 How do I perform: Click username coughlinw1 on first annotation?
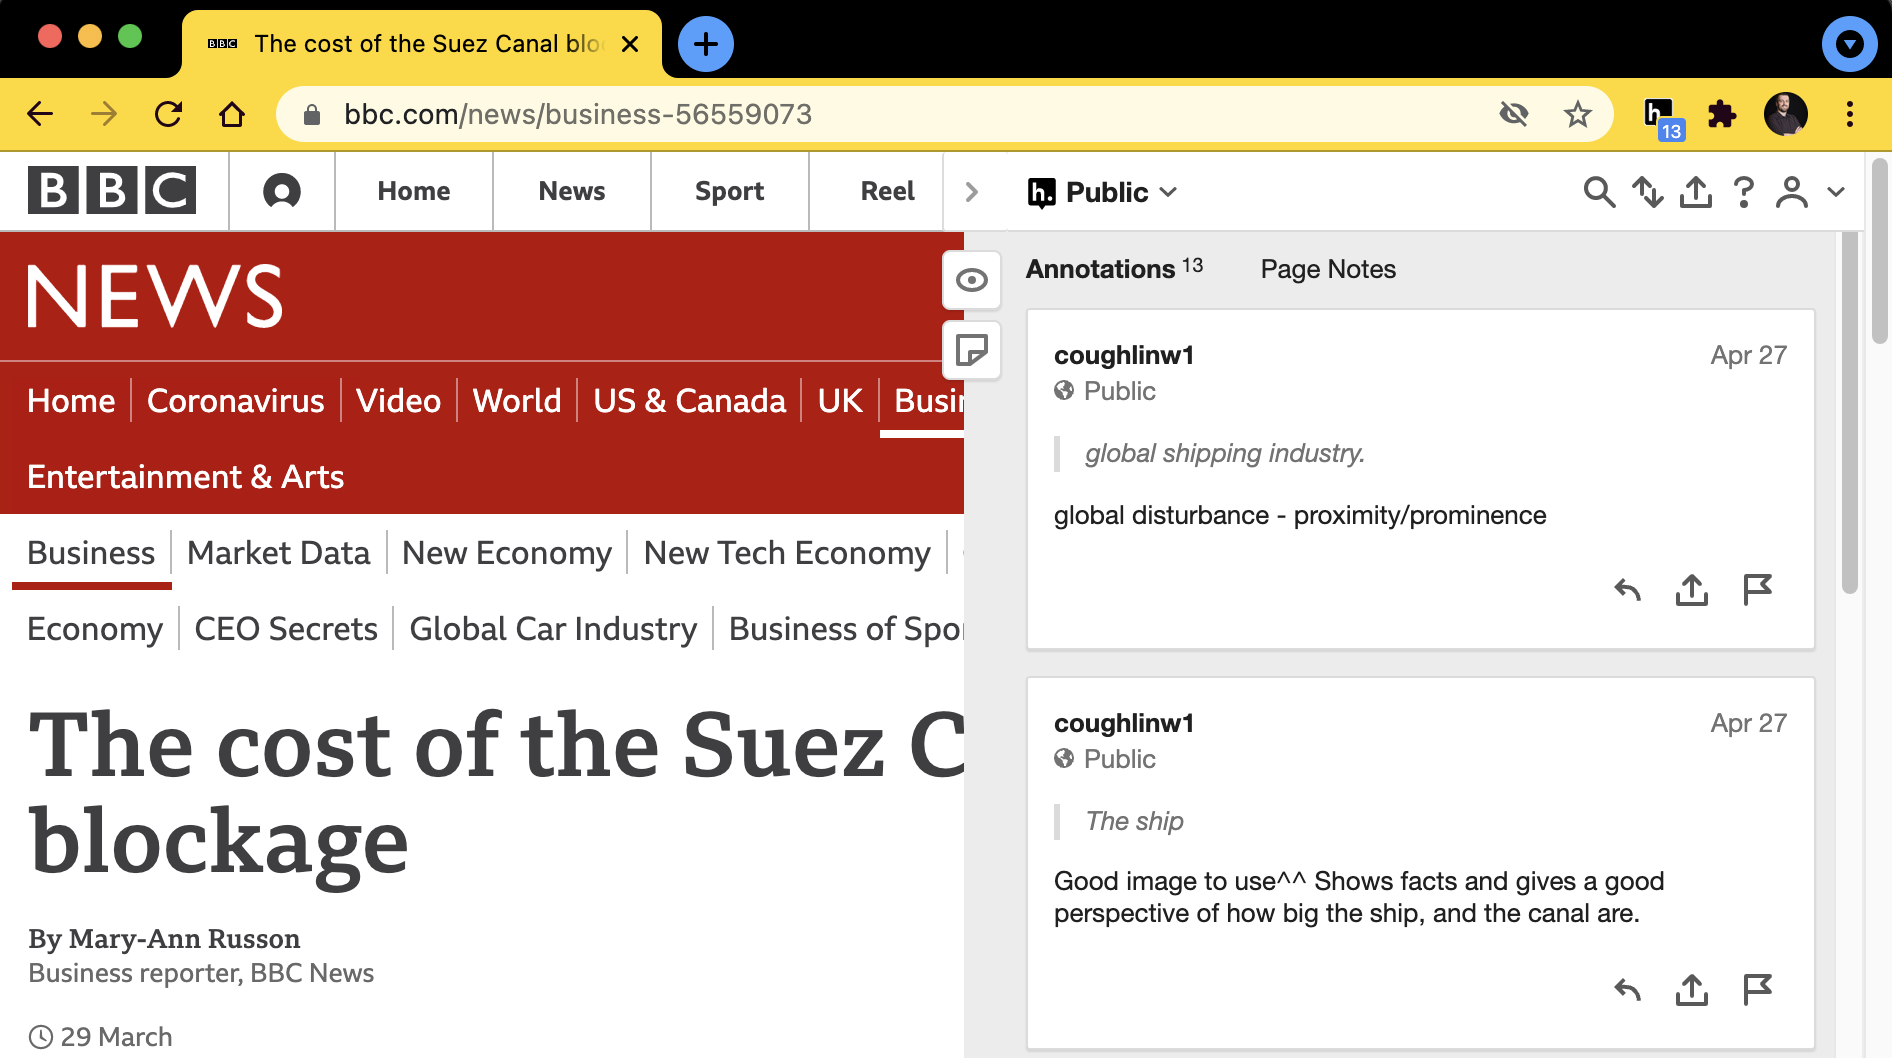tap(1124, 355)
